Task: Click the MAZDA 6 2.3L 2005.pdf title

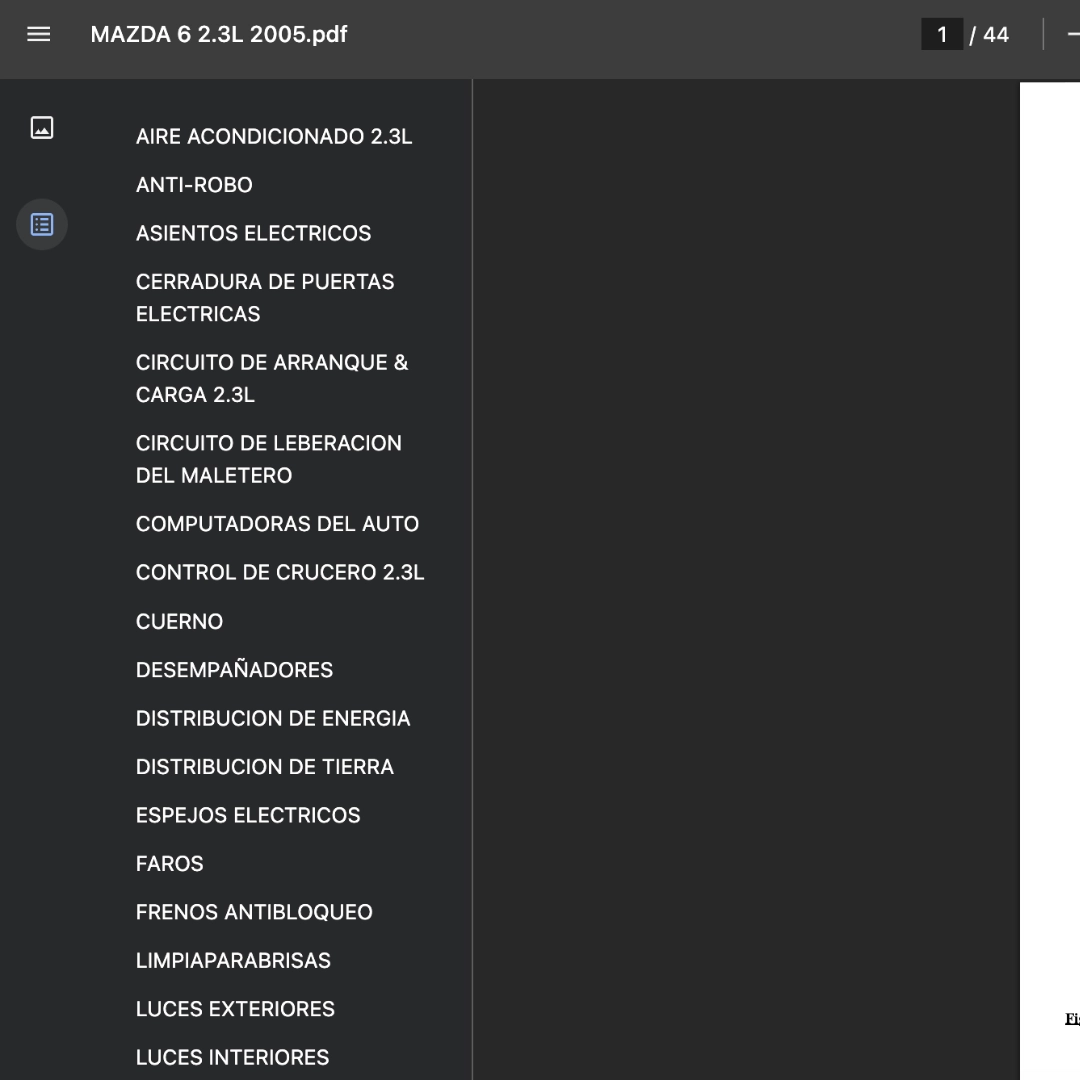Action: pyautogui.click(x=219, y=34)
